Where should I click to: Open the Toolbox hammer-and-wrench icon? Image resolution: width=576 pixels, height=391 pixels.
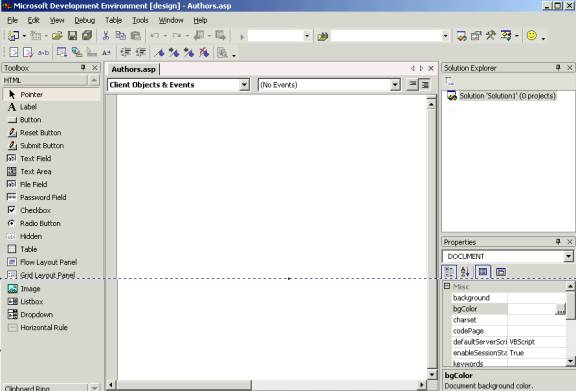(x=491, y=36)
